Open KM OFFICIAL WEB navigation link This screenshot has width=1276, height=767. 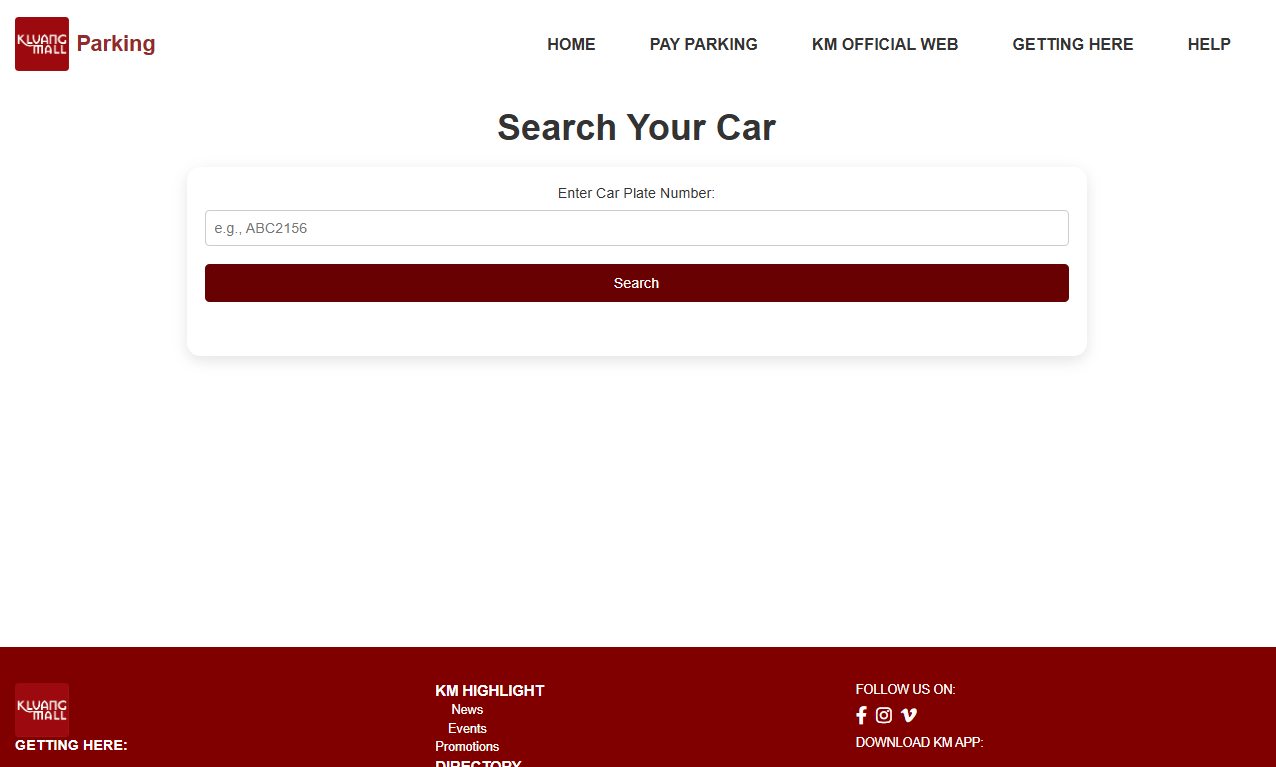885,44
